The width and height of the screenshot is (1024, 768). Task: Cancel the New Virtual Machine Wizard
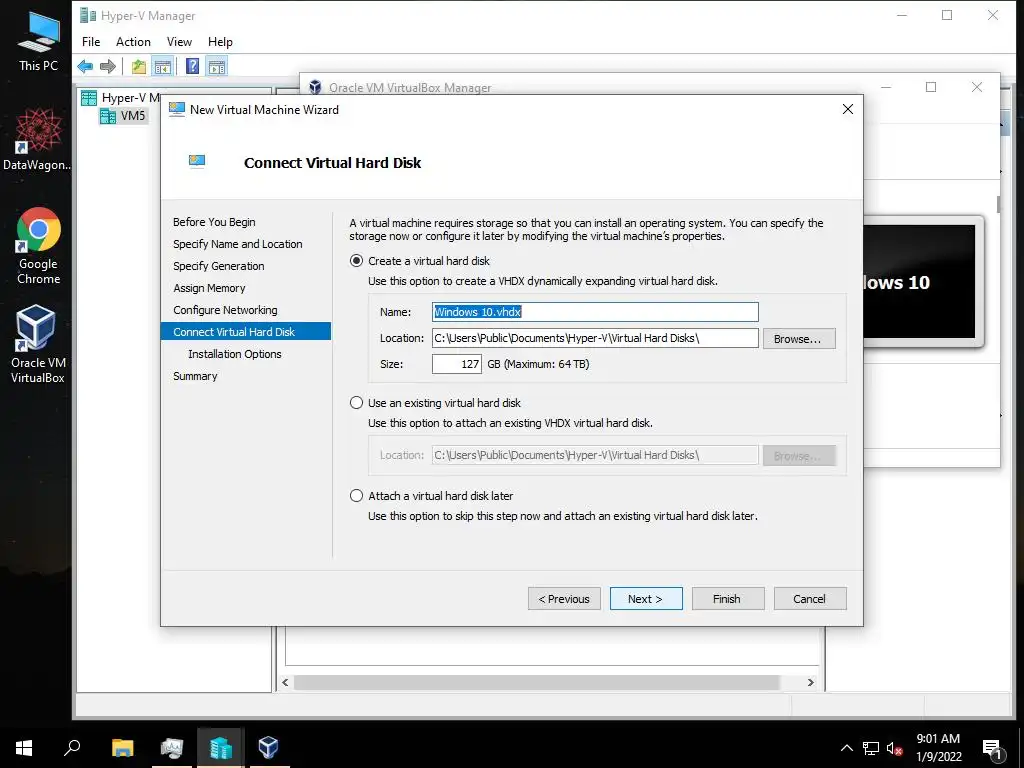[810, 599]
